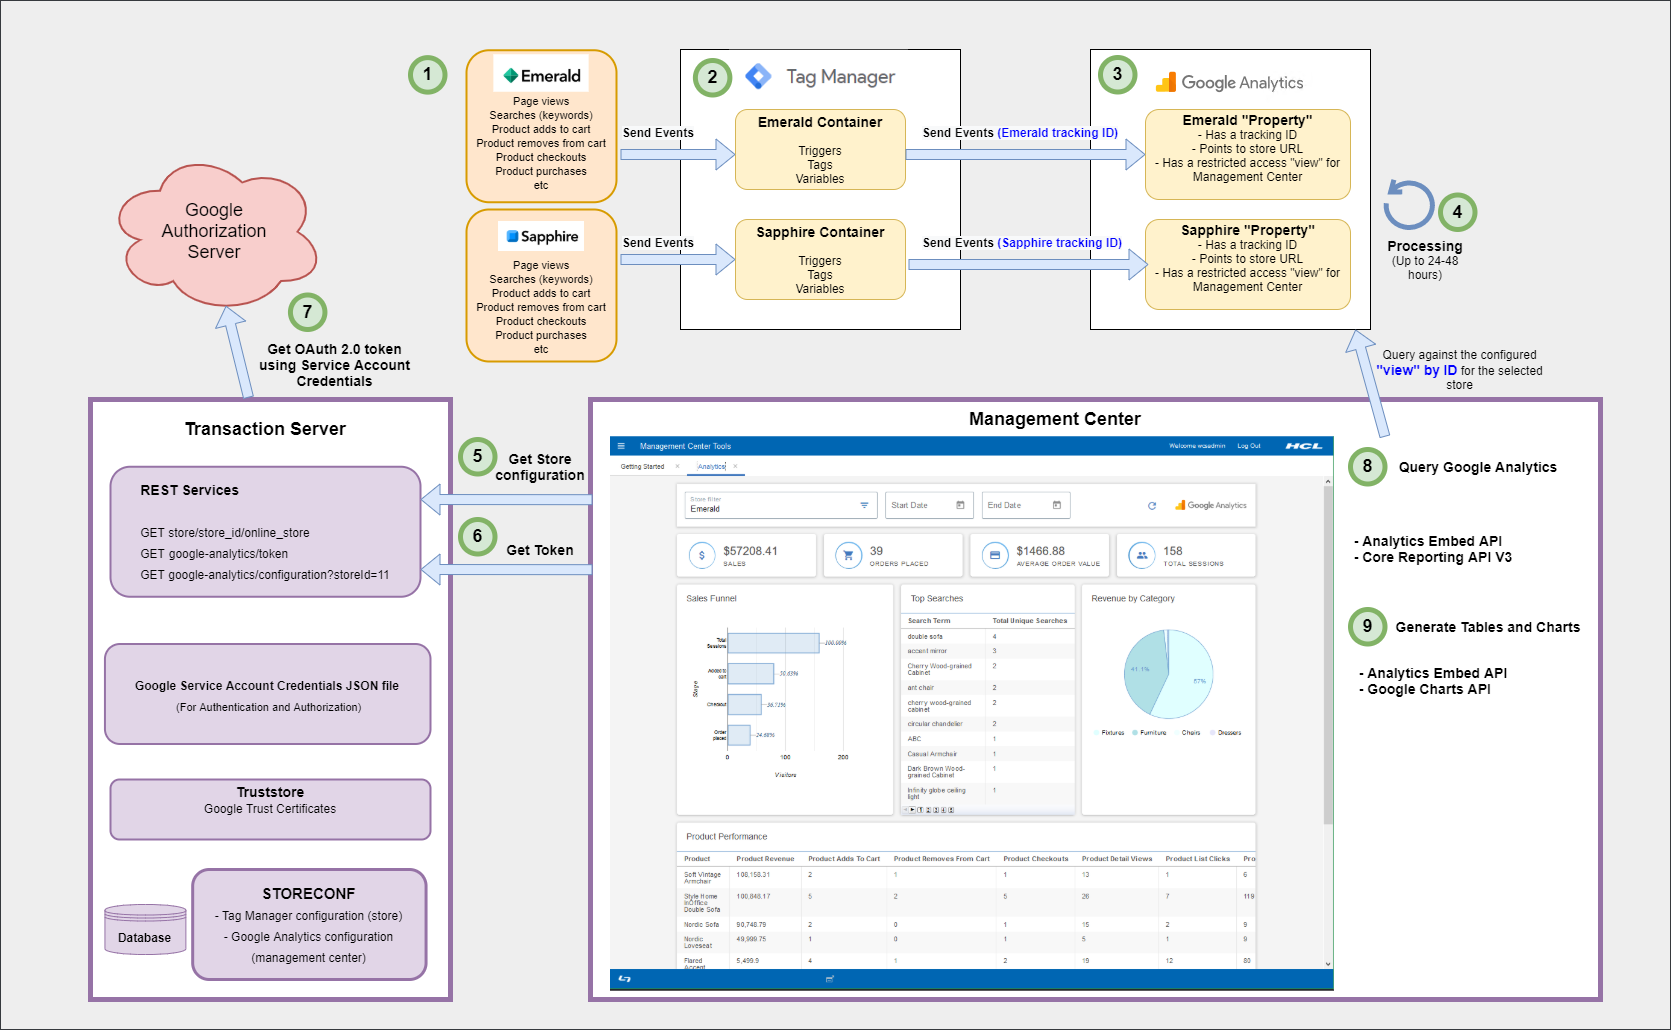
Task: Select the Analytics tab
Action: (x=711, y=467)
